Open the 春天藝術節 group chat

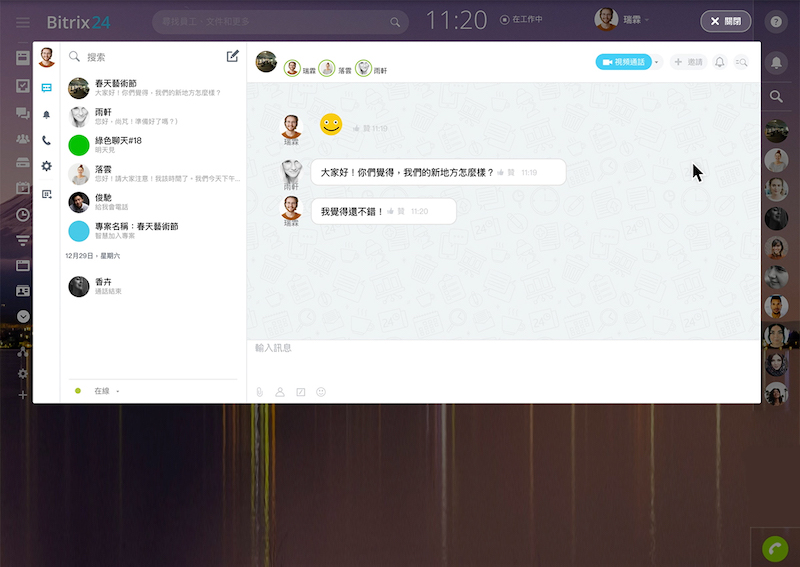point(153,88)
